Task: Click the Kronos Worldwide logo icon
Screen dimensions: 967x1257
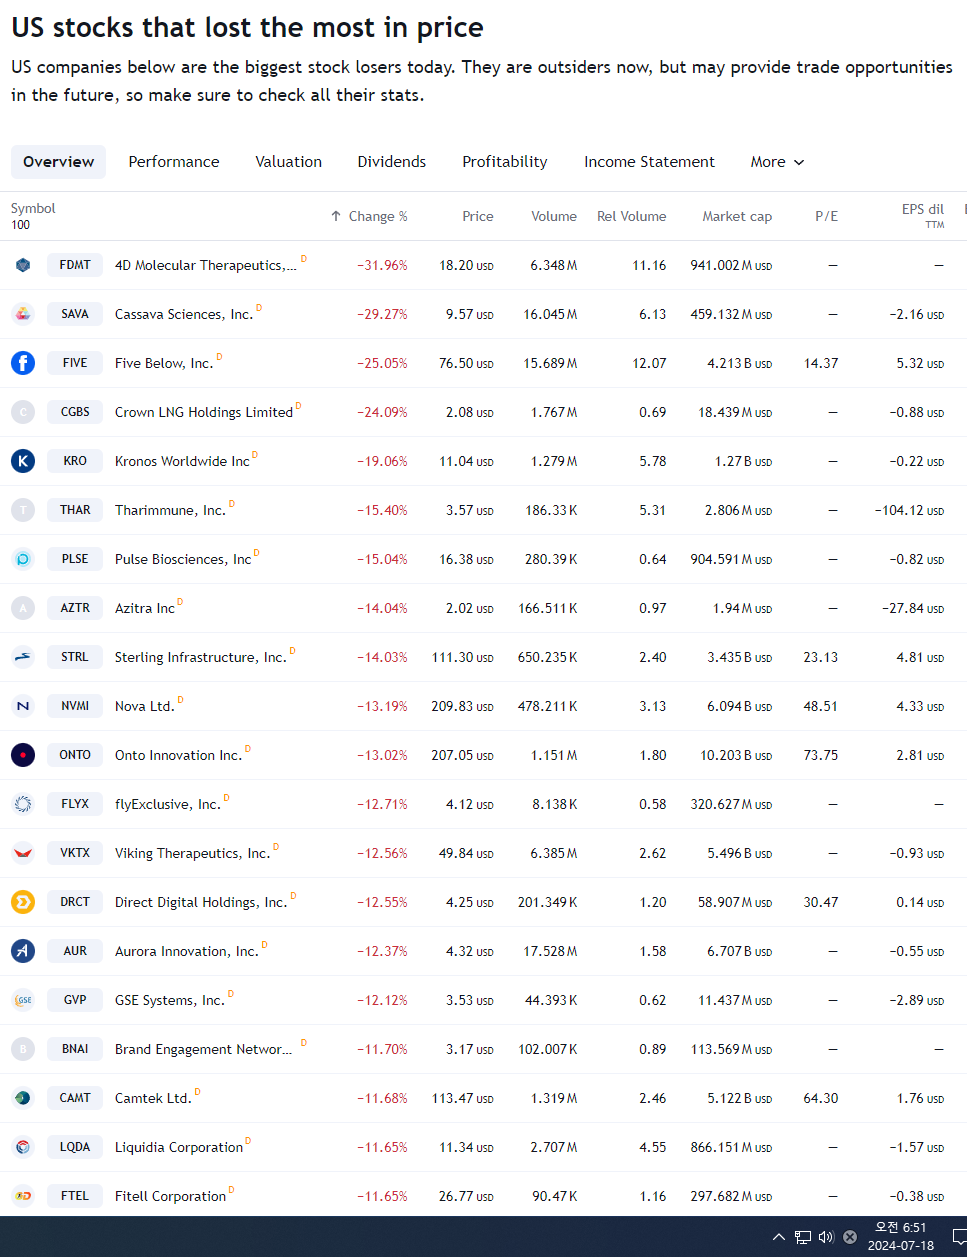Action: pyautogui.click(x=23, y=461)
